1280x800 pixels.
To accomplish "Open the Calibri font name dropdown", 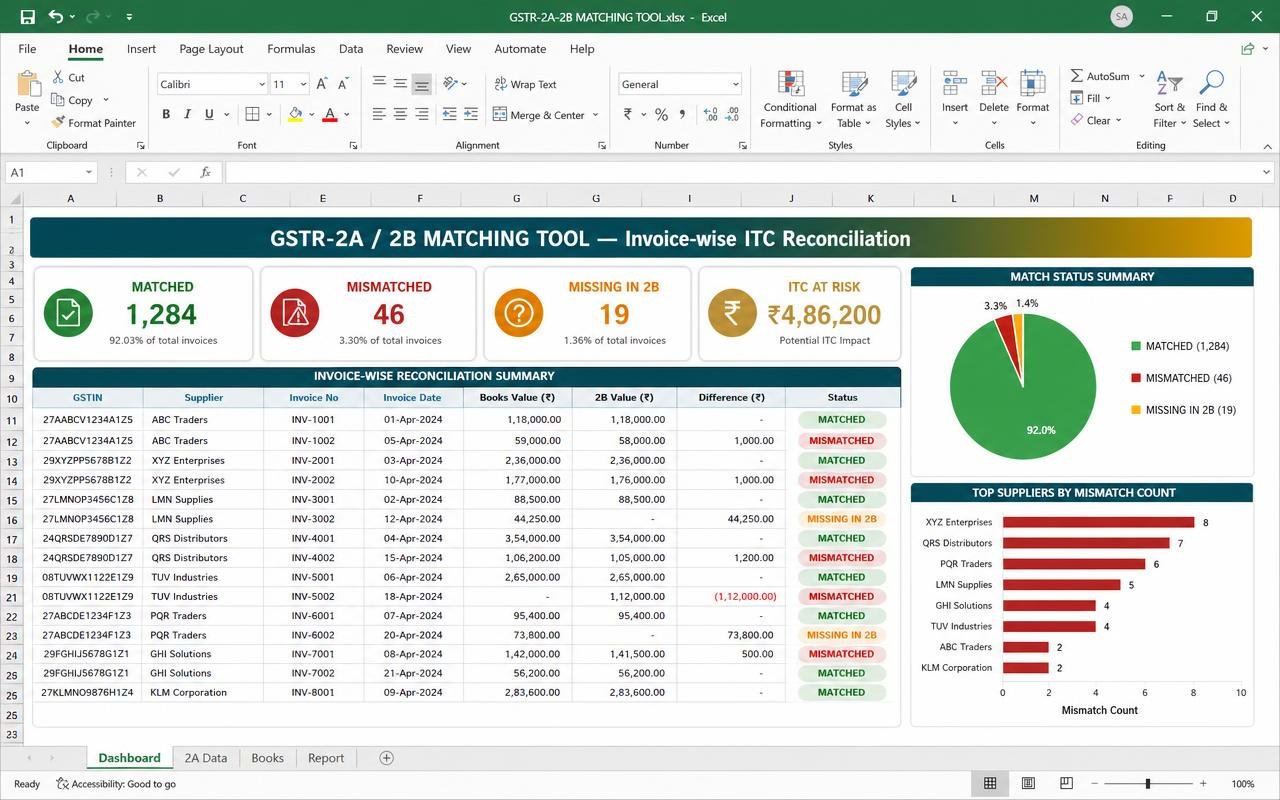I will 262,85.
